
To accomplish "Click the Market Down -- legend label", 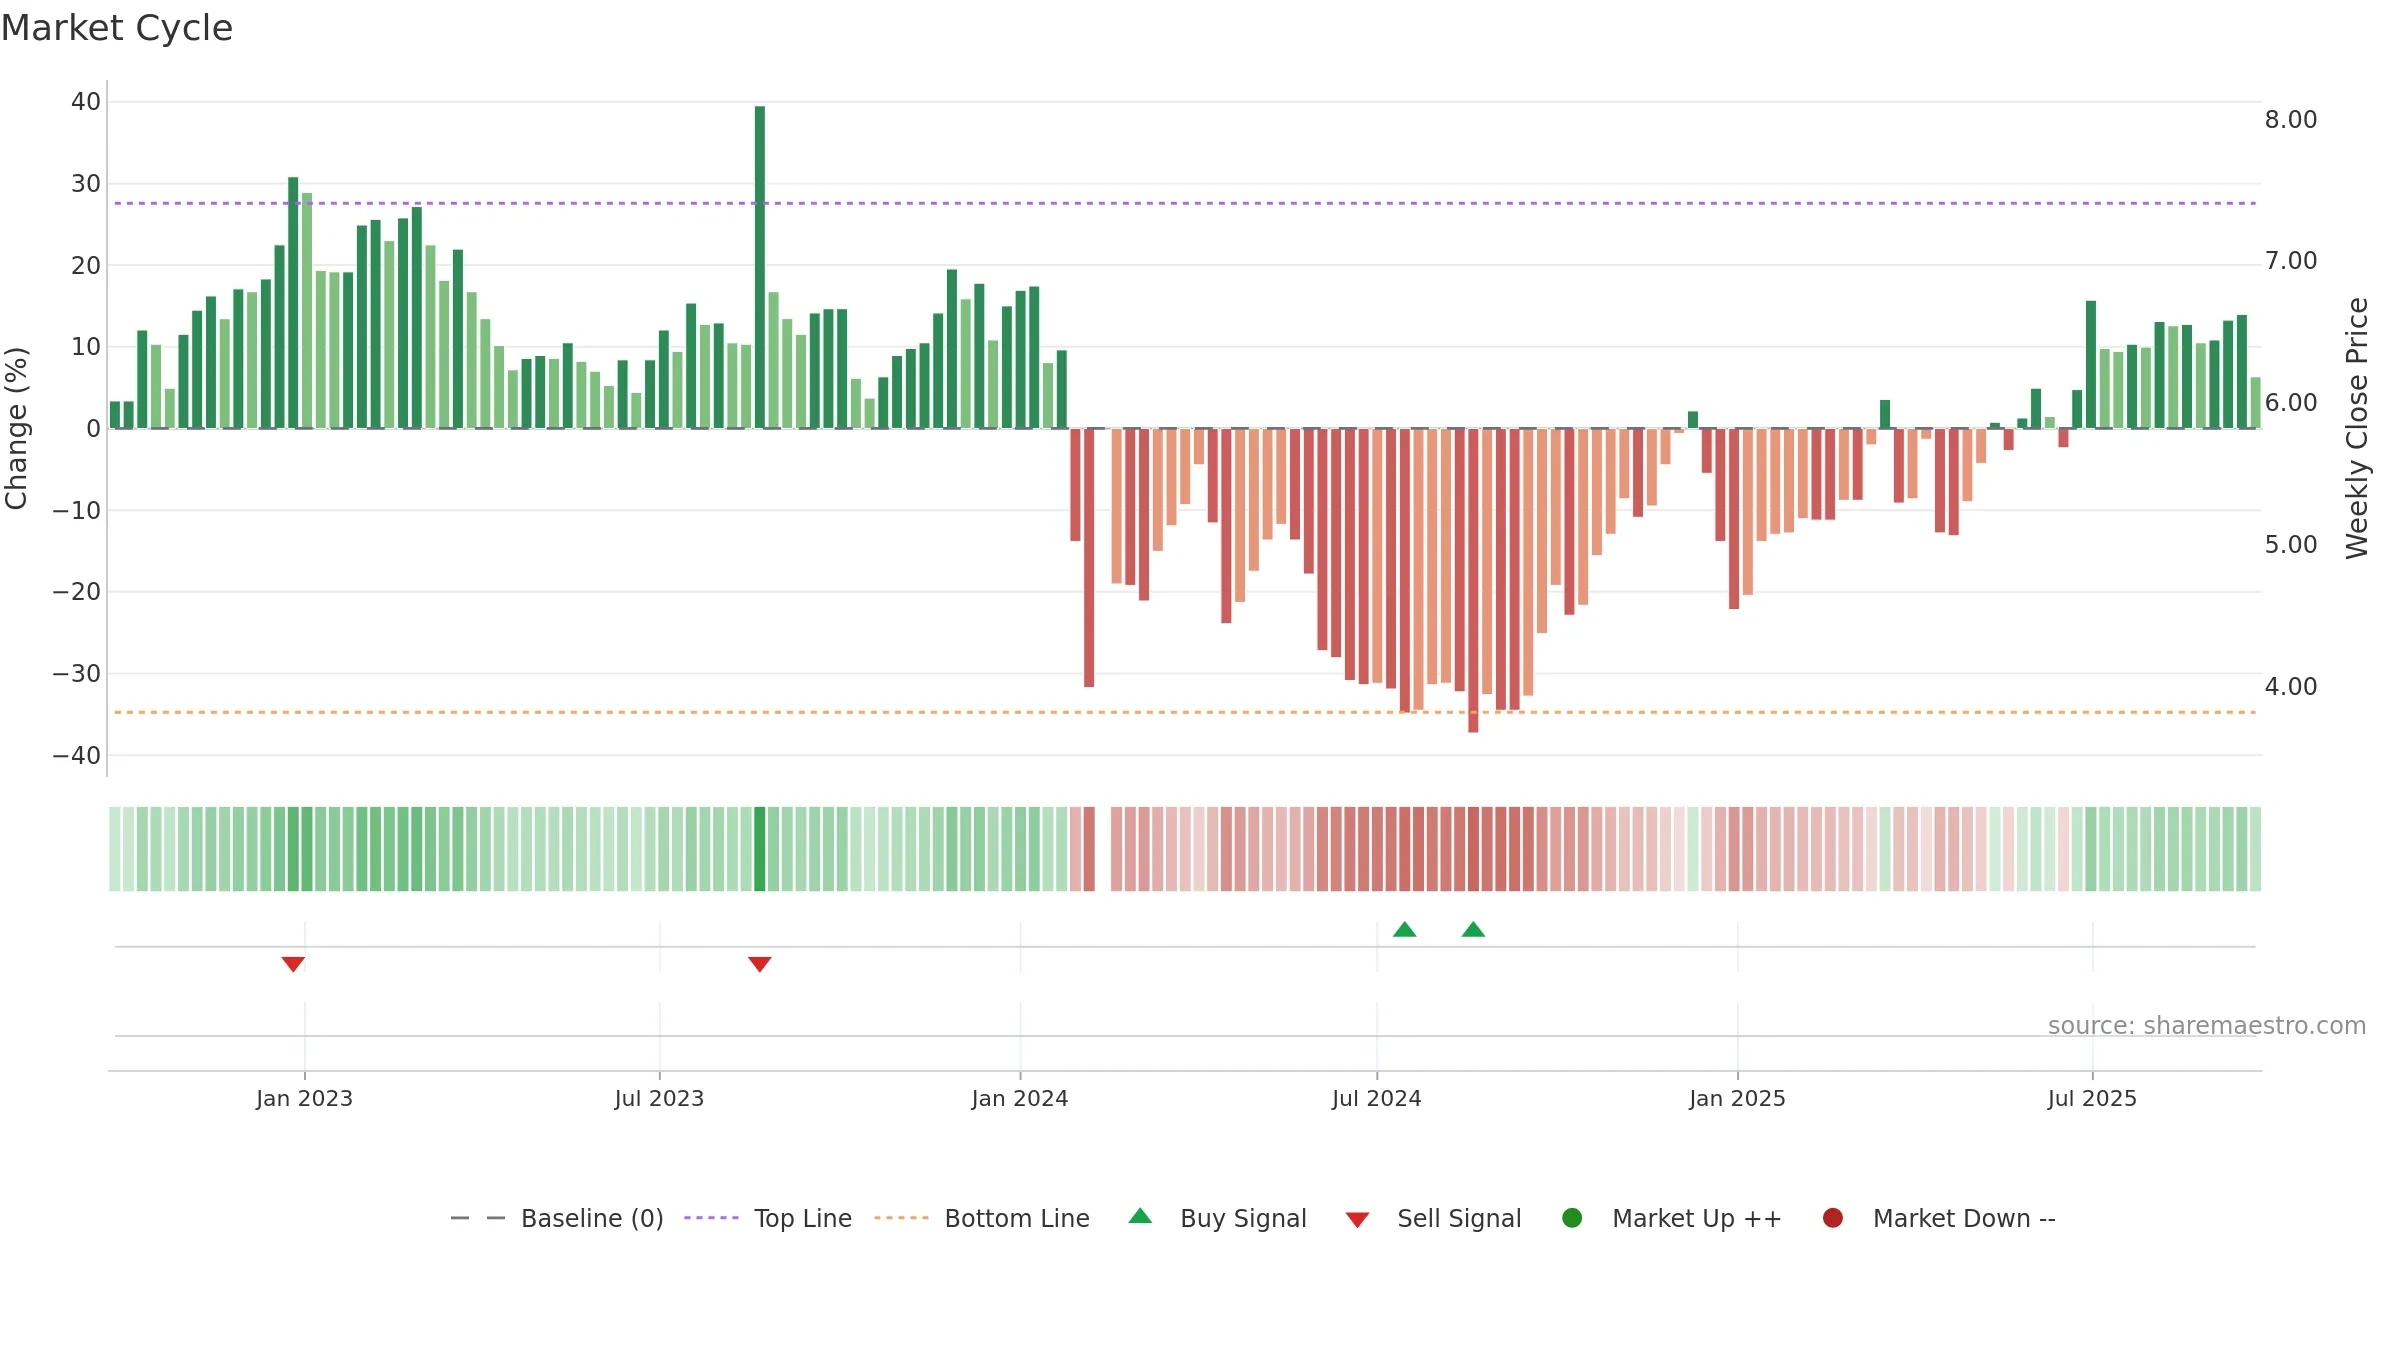I will [1964, 1219].
